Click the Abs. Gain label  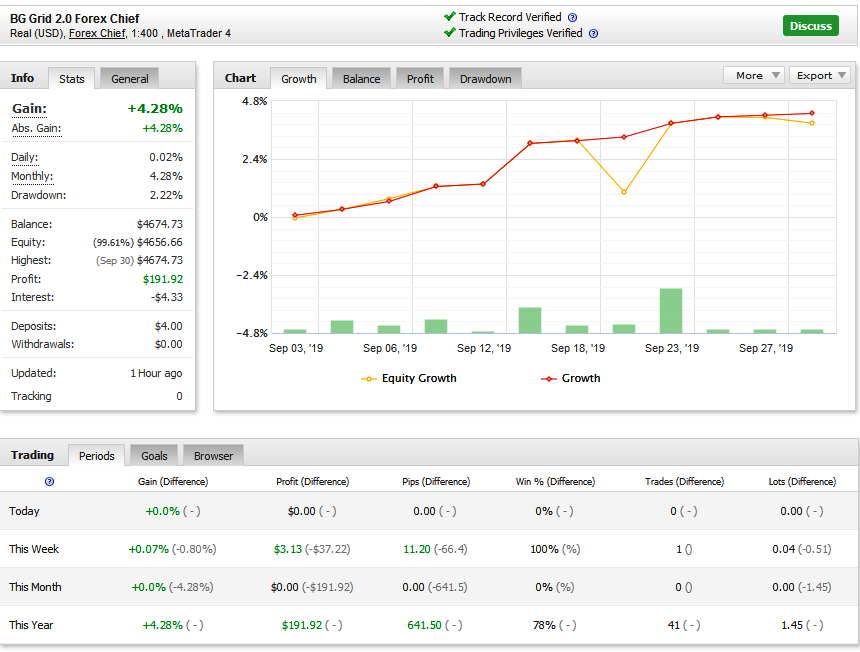(36, 129)
